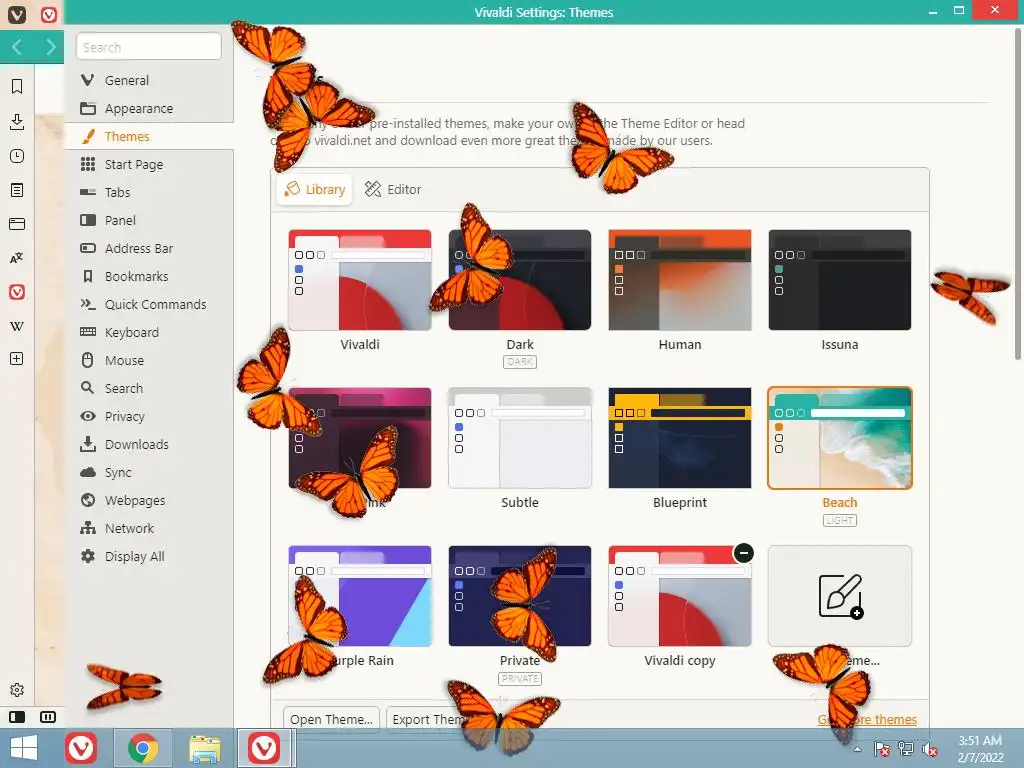Open the Downloads panel icon
The width and height of the screenshot is (1024, 768).
click(17, 121)
